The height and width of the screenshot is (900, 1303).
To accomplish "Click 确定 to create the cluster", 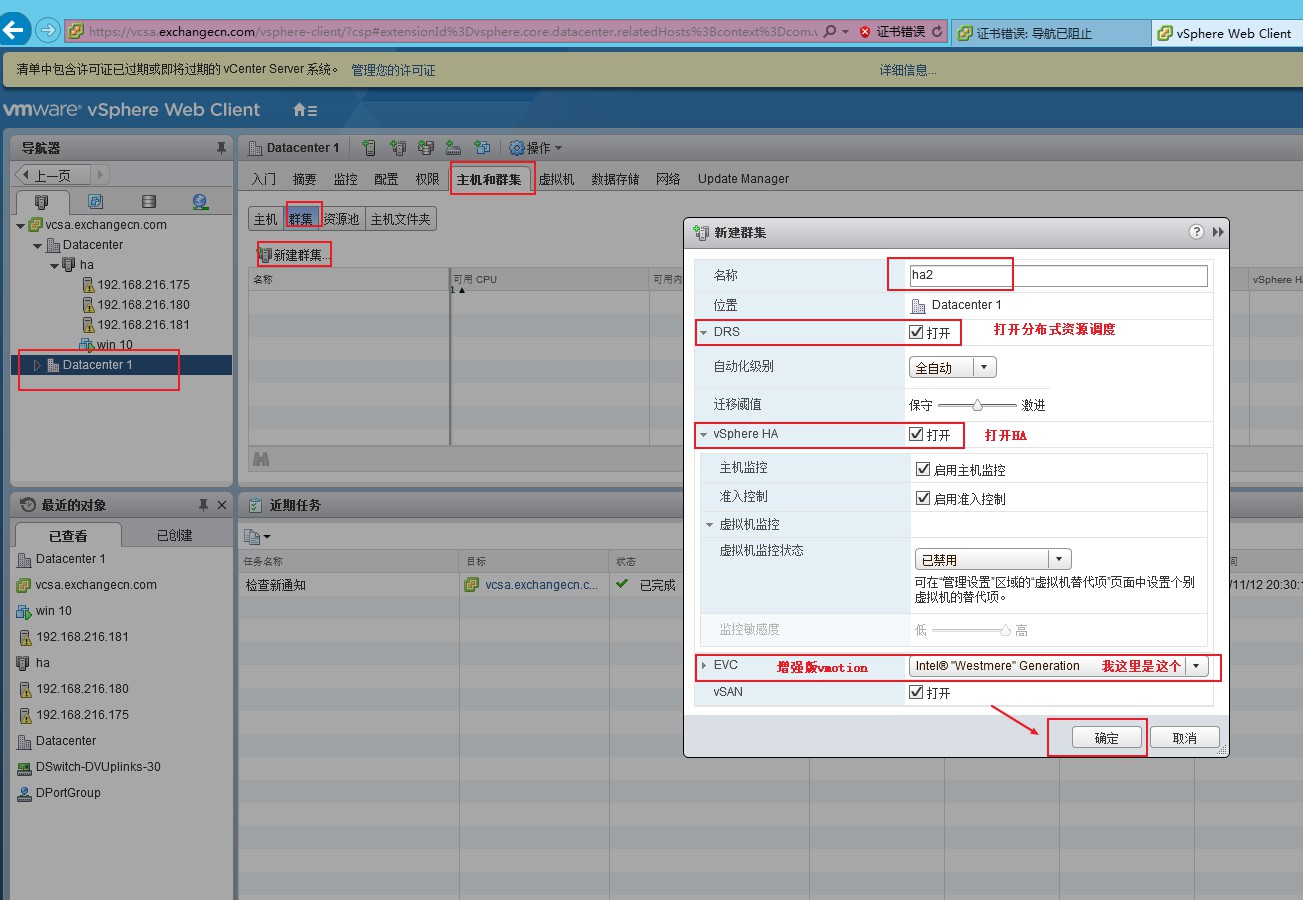I will click(x=1106, y=738).
